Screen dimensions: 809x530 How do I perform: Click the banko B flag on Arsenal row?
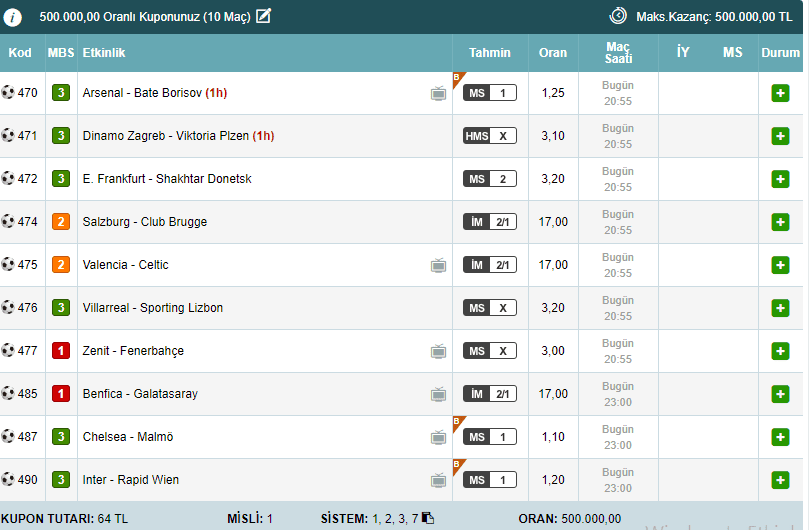(458, 79)
